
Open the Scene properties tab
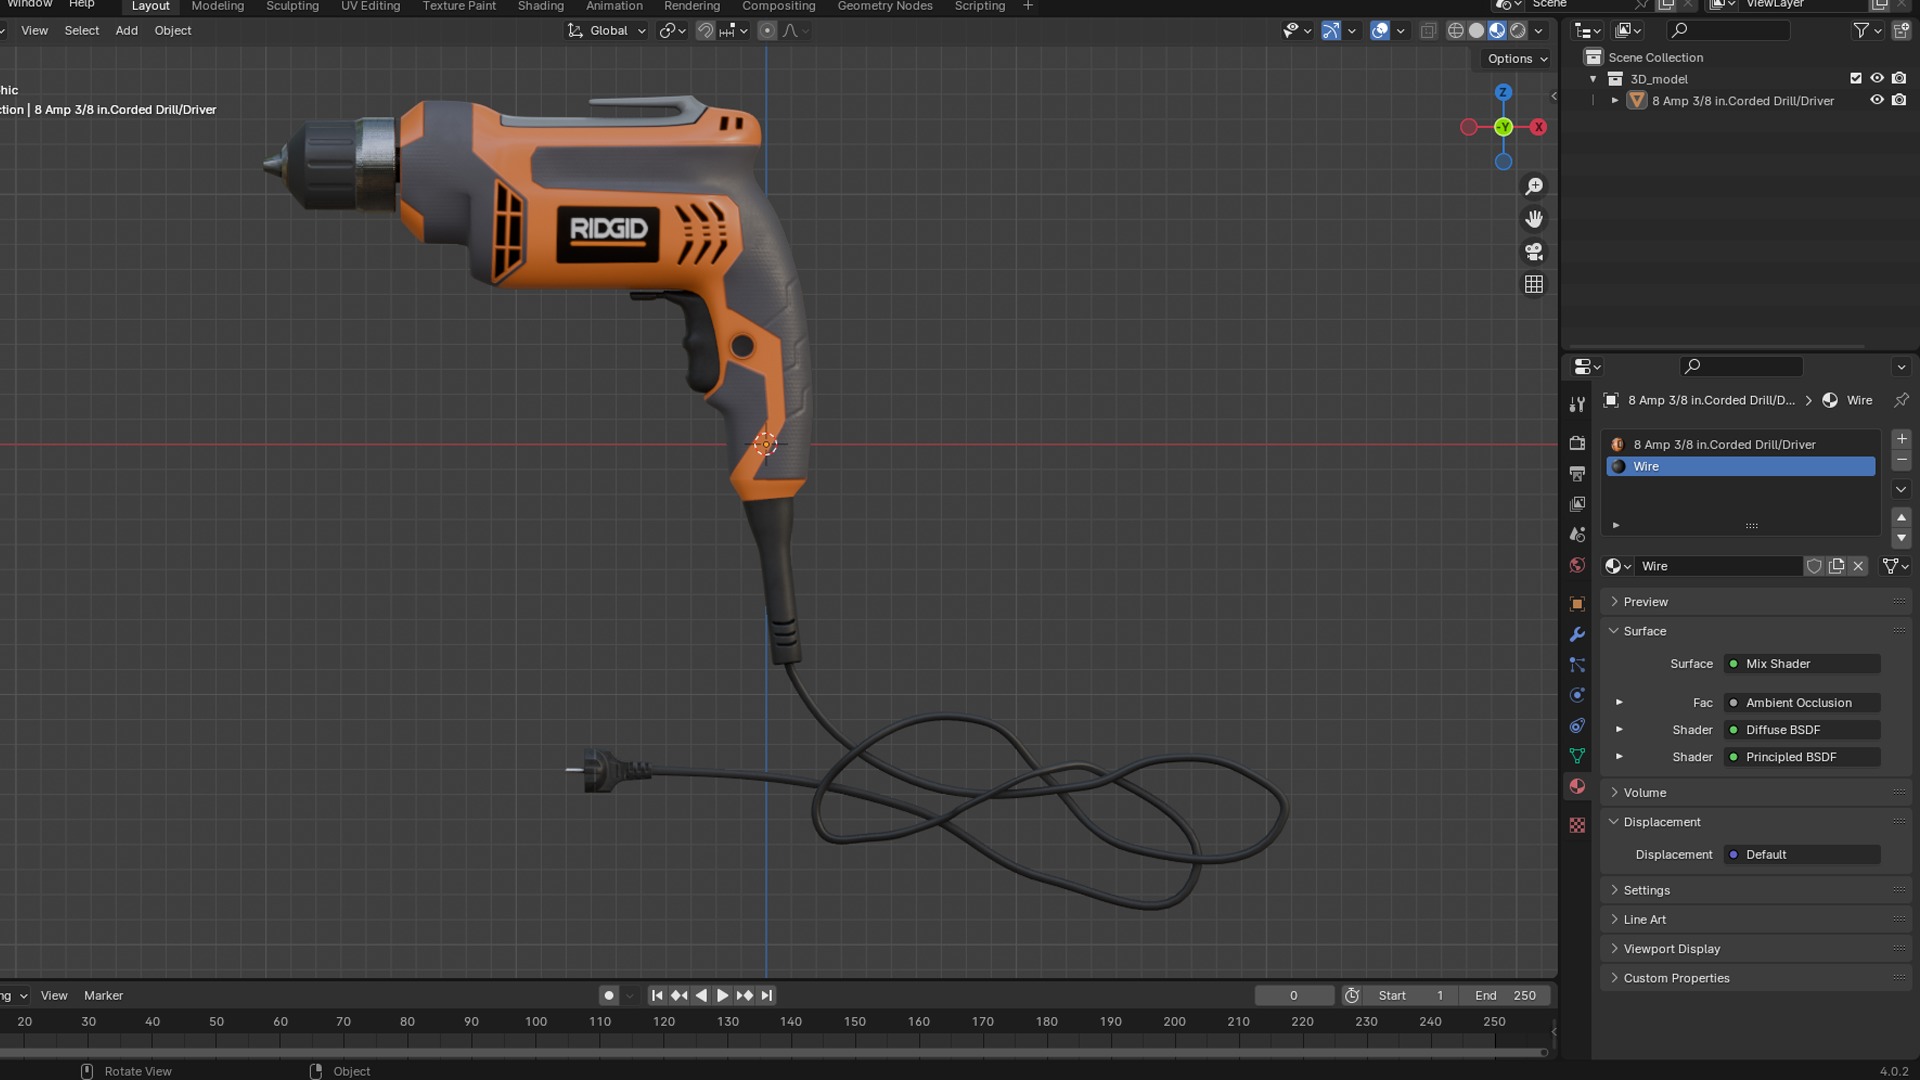[x=1577, y=534]
